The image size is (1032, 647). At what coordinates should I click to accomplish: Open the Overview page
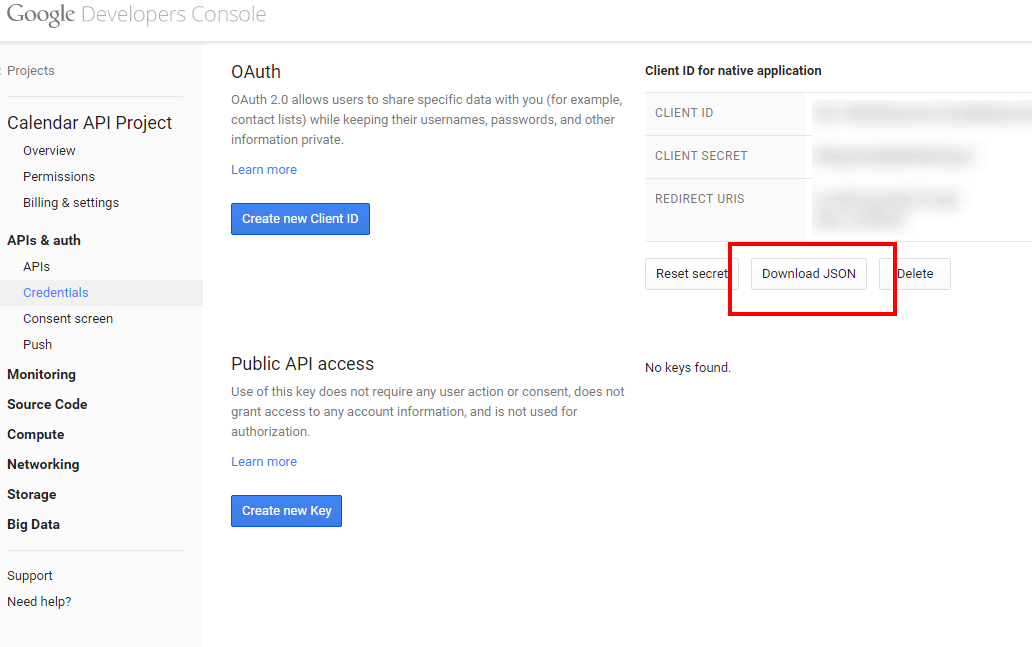click(x=49, y=151)
